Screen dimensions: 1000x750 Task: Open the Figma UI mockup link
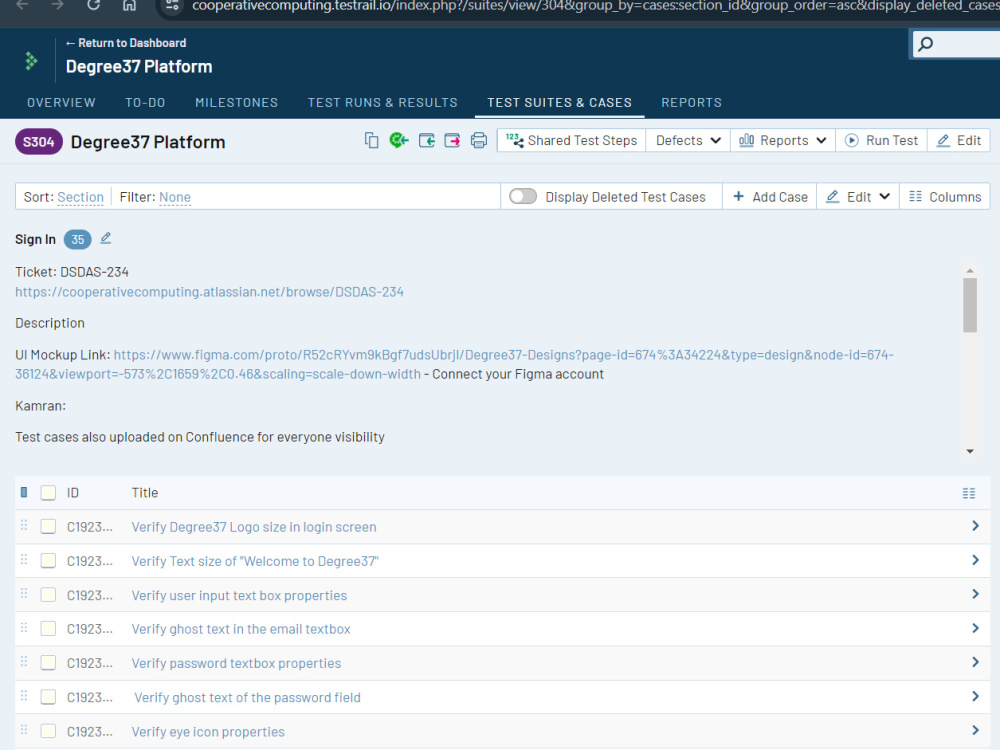click(x=454, y=364)
